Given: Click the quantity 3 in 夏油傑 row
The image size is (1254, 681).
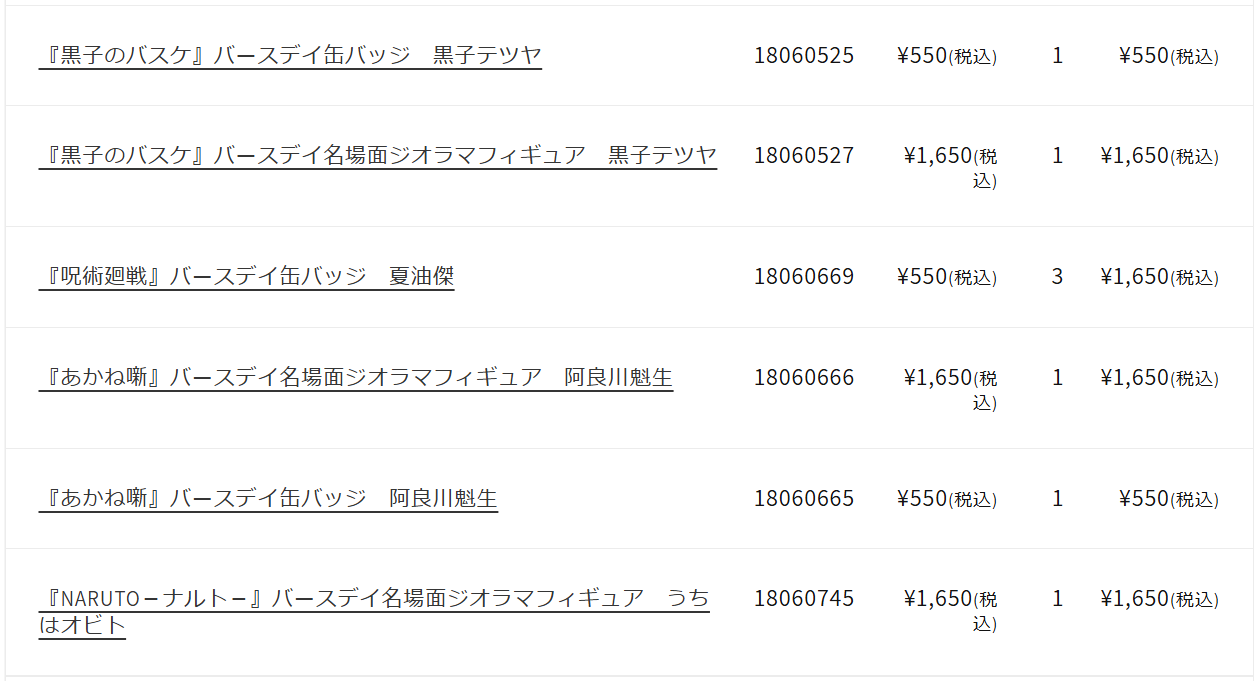Looking at the screenshot, I should point(1057,276).
